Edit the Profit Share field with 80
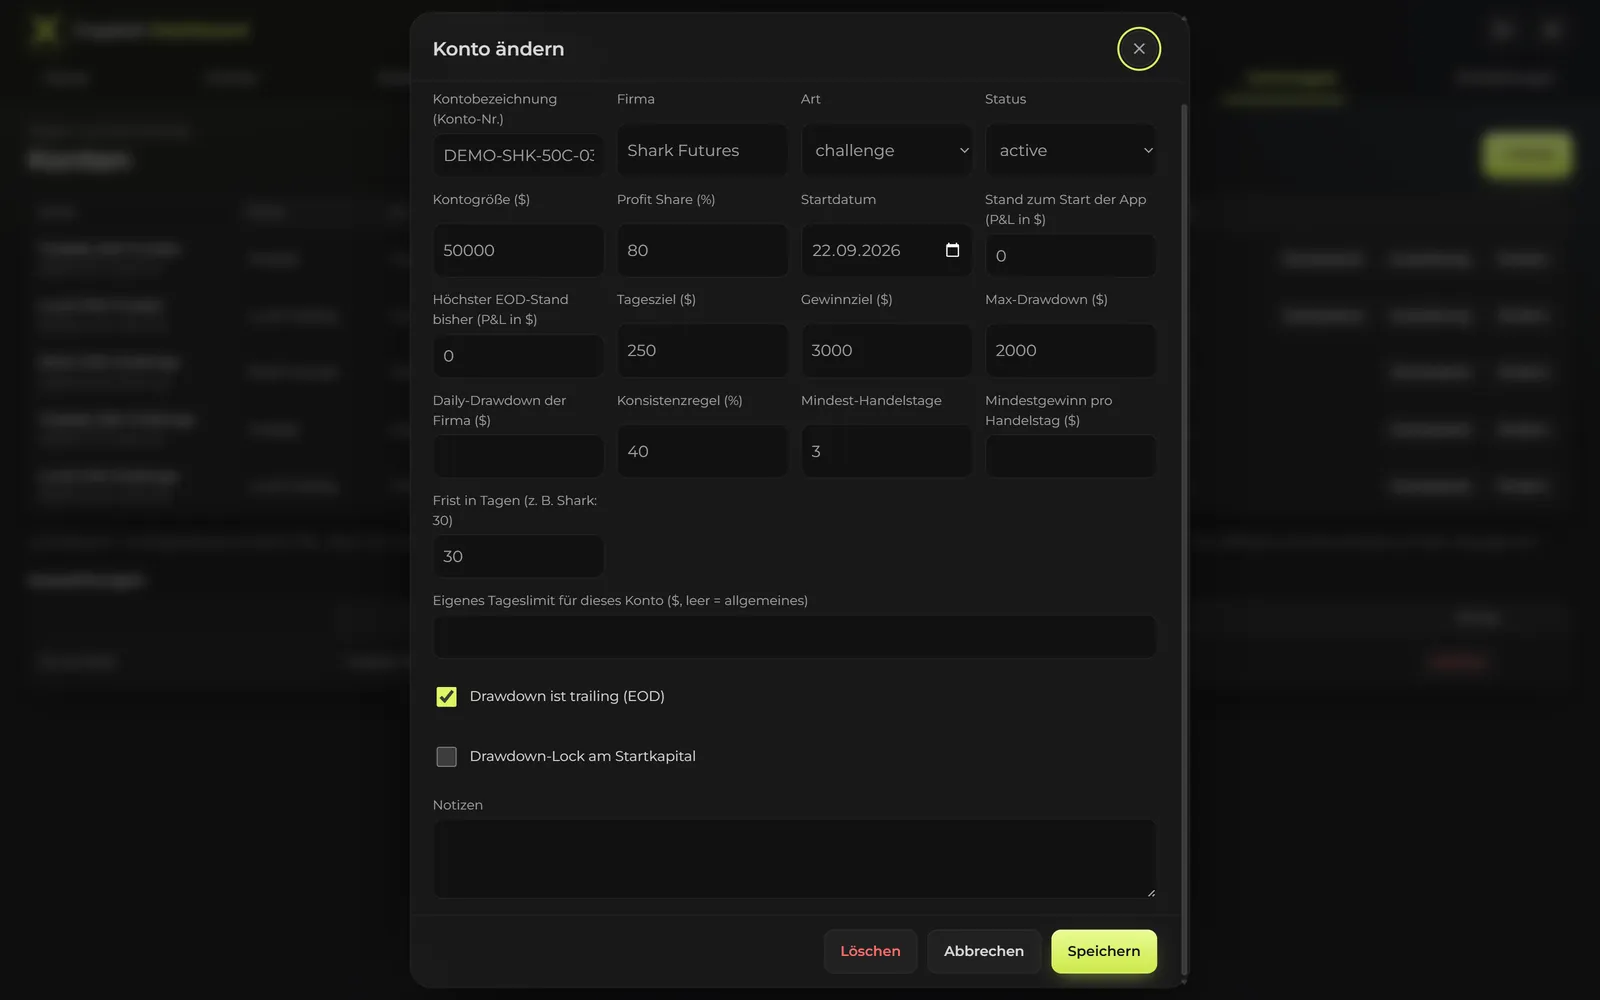Viewport: 1600px width, 1000px height. [702, 250]
